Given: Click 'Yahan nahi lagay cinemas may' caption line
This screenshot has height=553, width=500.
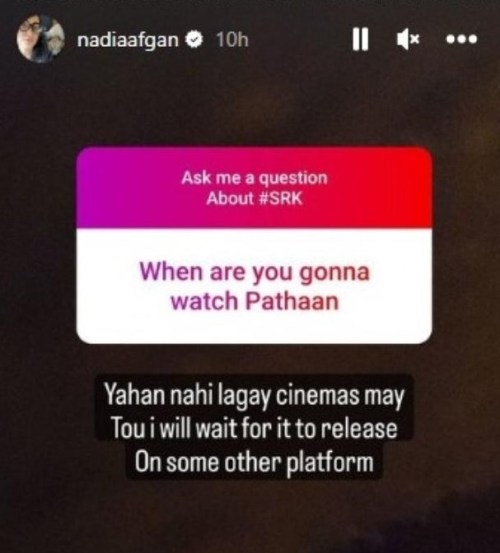Looking at the screenshot, I should (x=254, y=396).
